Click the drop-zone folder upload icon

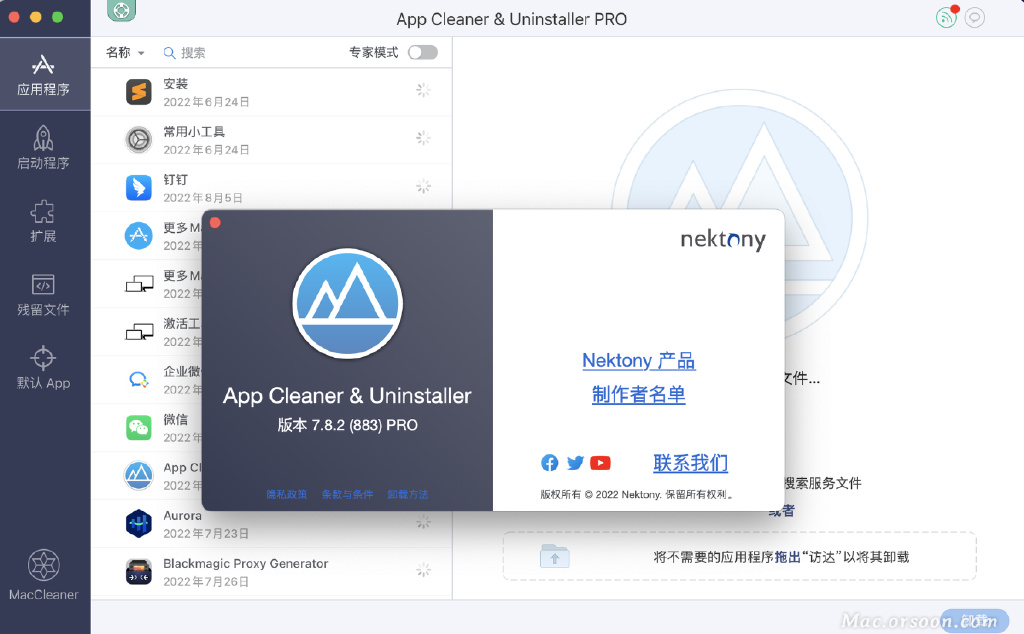[x=554, y=556]
